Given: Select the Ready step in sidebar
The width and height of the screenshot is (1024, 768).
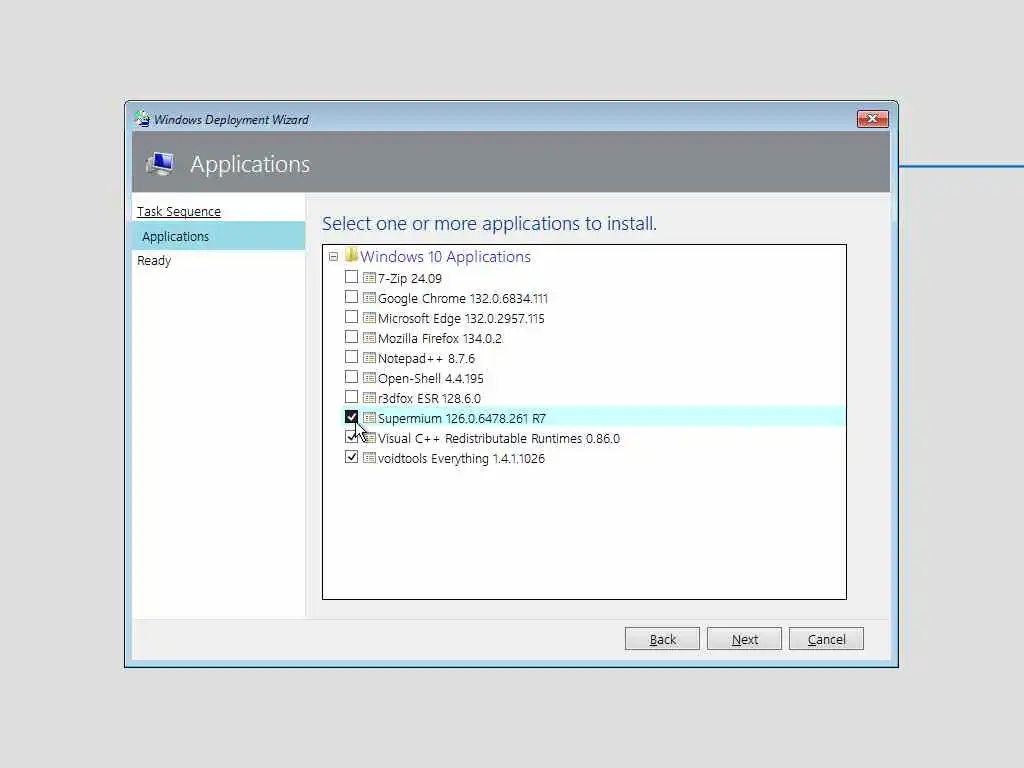Looking at the screenshot, I should click(154, 261).
